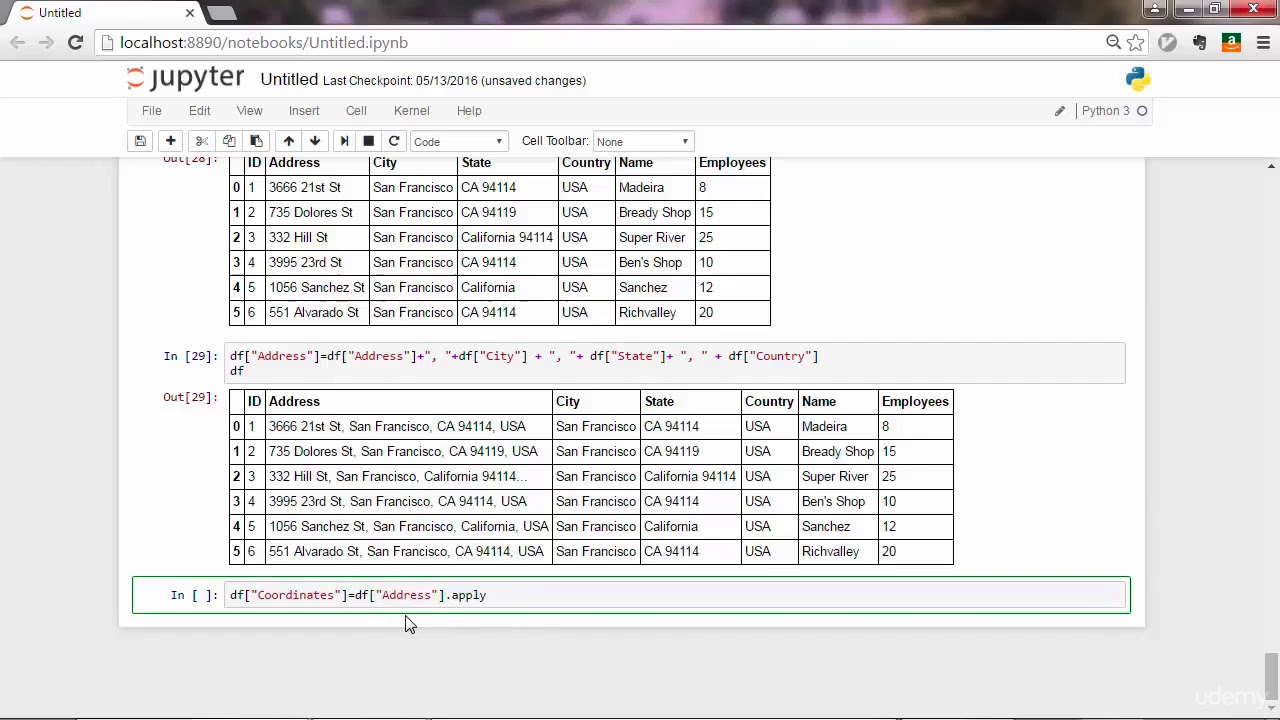The image size is (1280, 720).
Task: Open the Cell Toolbar None dropdown
Action: 642,141
